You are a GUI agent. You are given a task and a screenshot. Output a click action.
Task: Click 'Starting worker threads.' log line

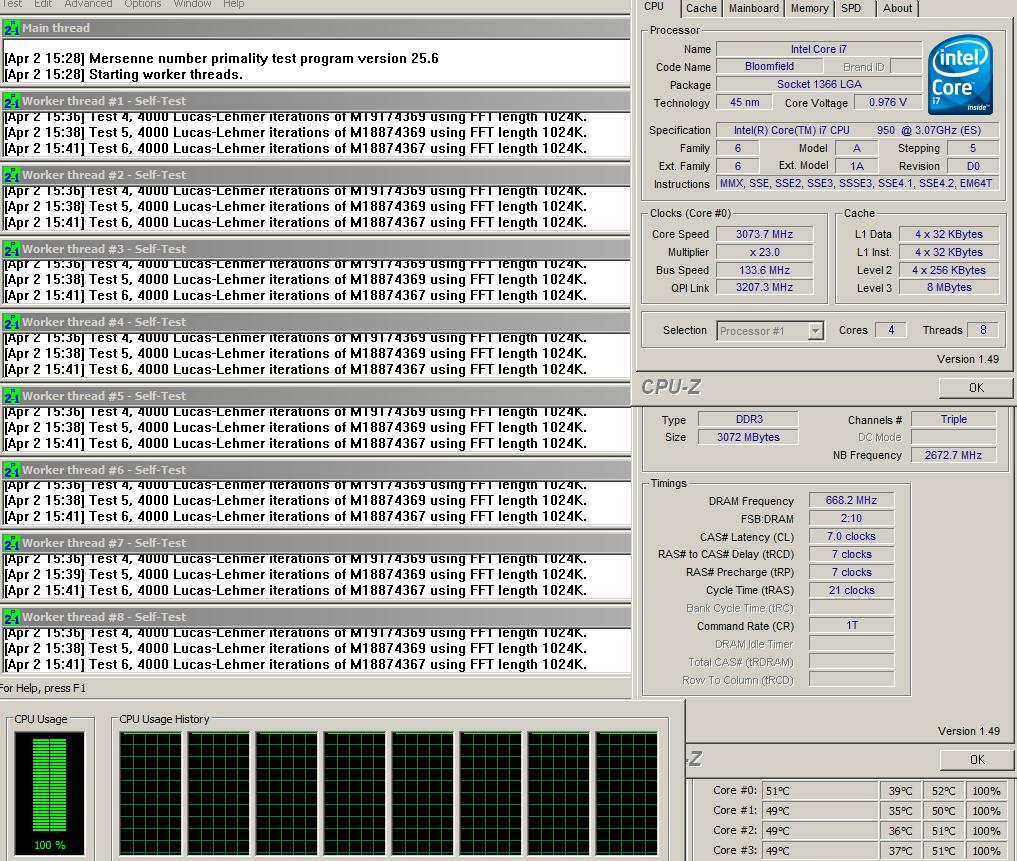166,75
